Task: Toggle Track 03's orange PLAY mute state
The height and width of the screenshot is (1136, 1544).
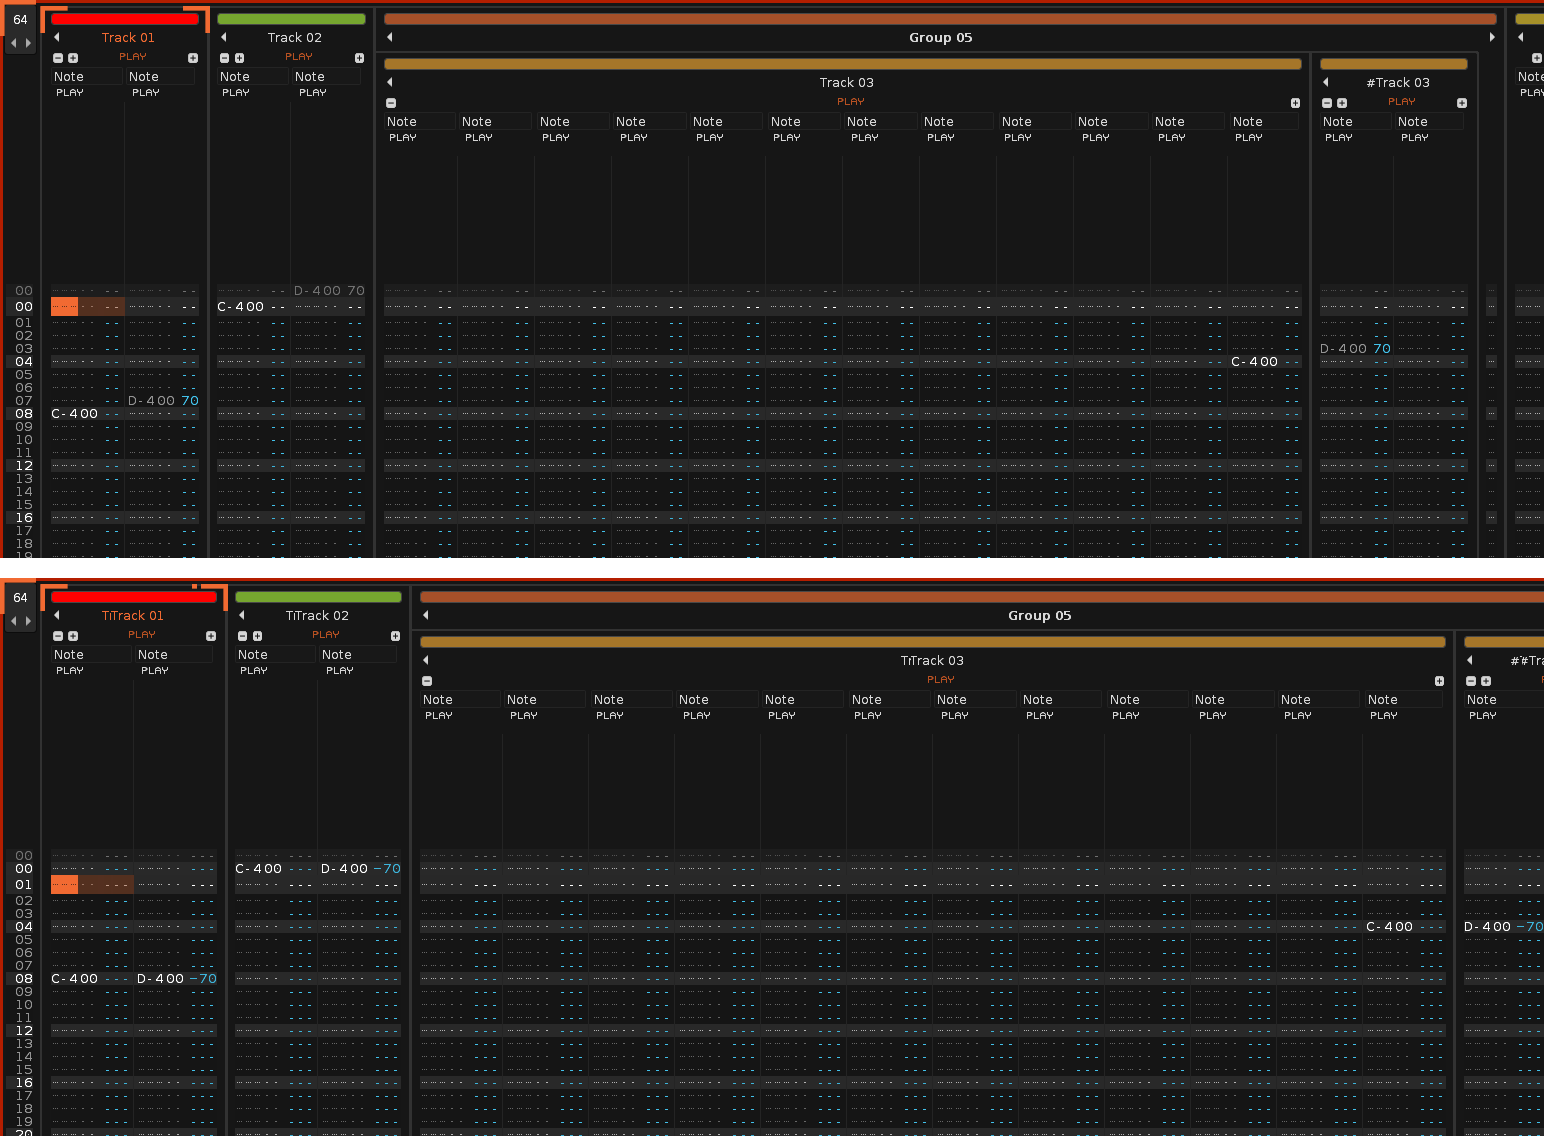Action: point(851,102)
